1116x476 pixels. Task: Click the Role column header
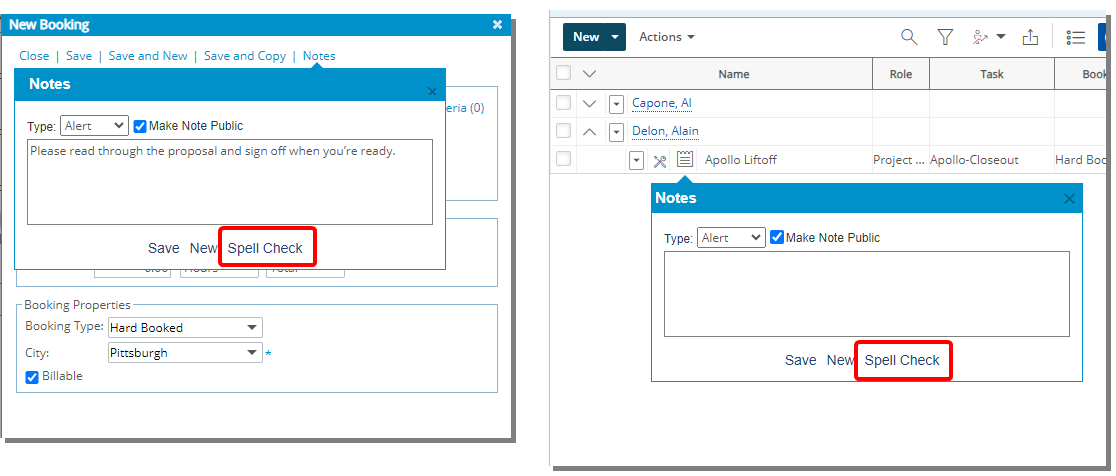(901, 74)
